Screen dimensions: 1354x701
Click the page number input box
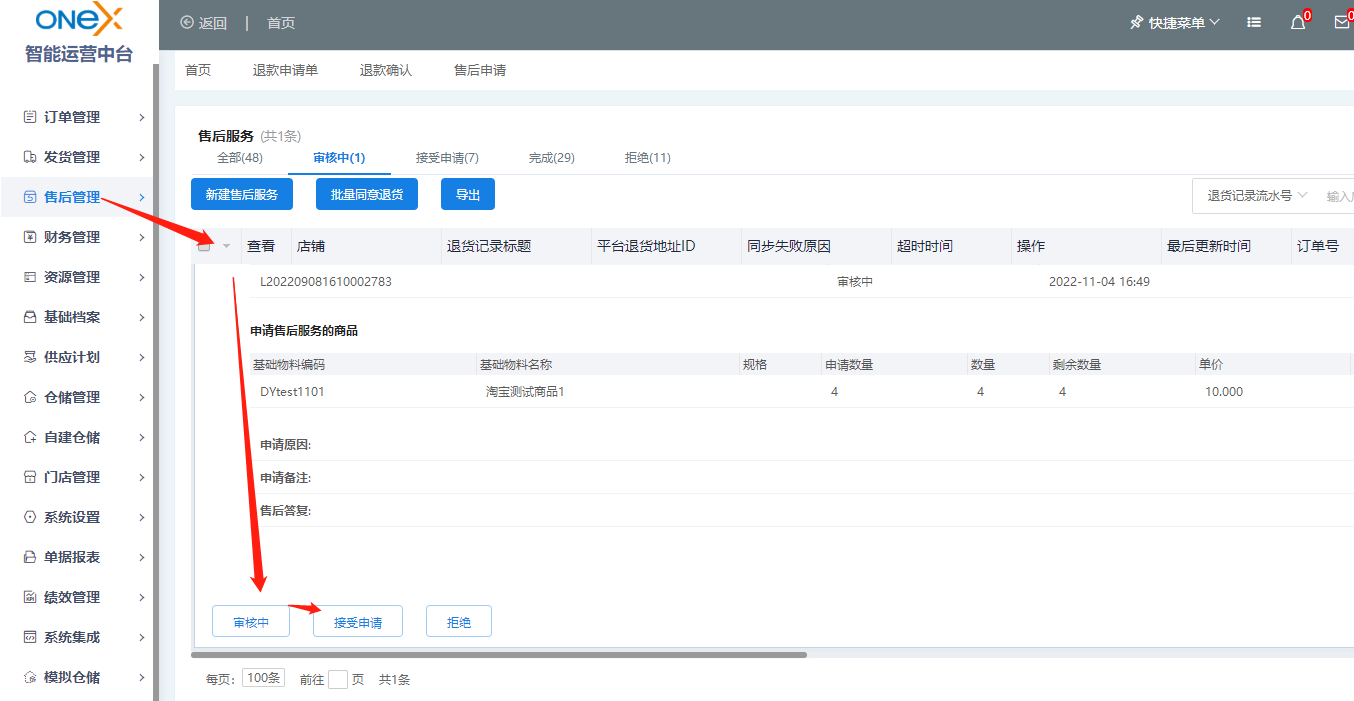338,679
